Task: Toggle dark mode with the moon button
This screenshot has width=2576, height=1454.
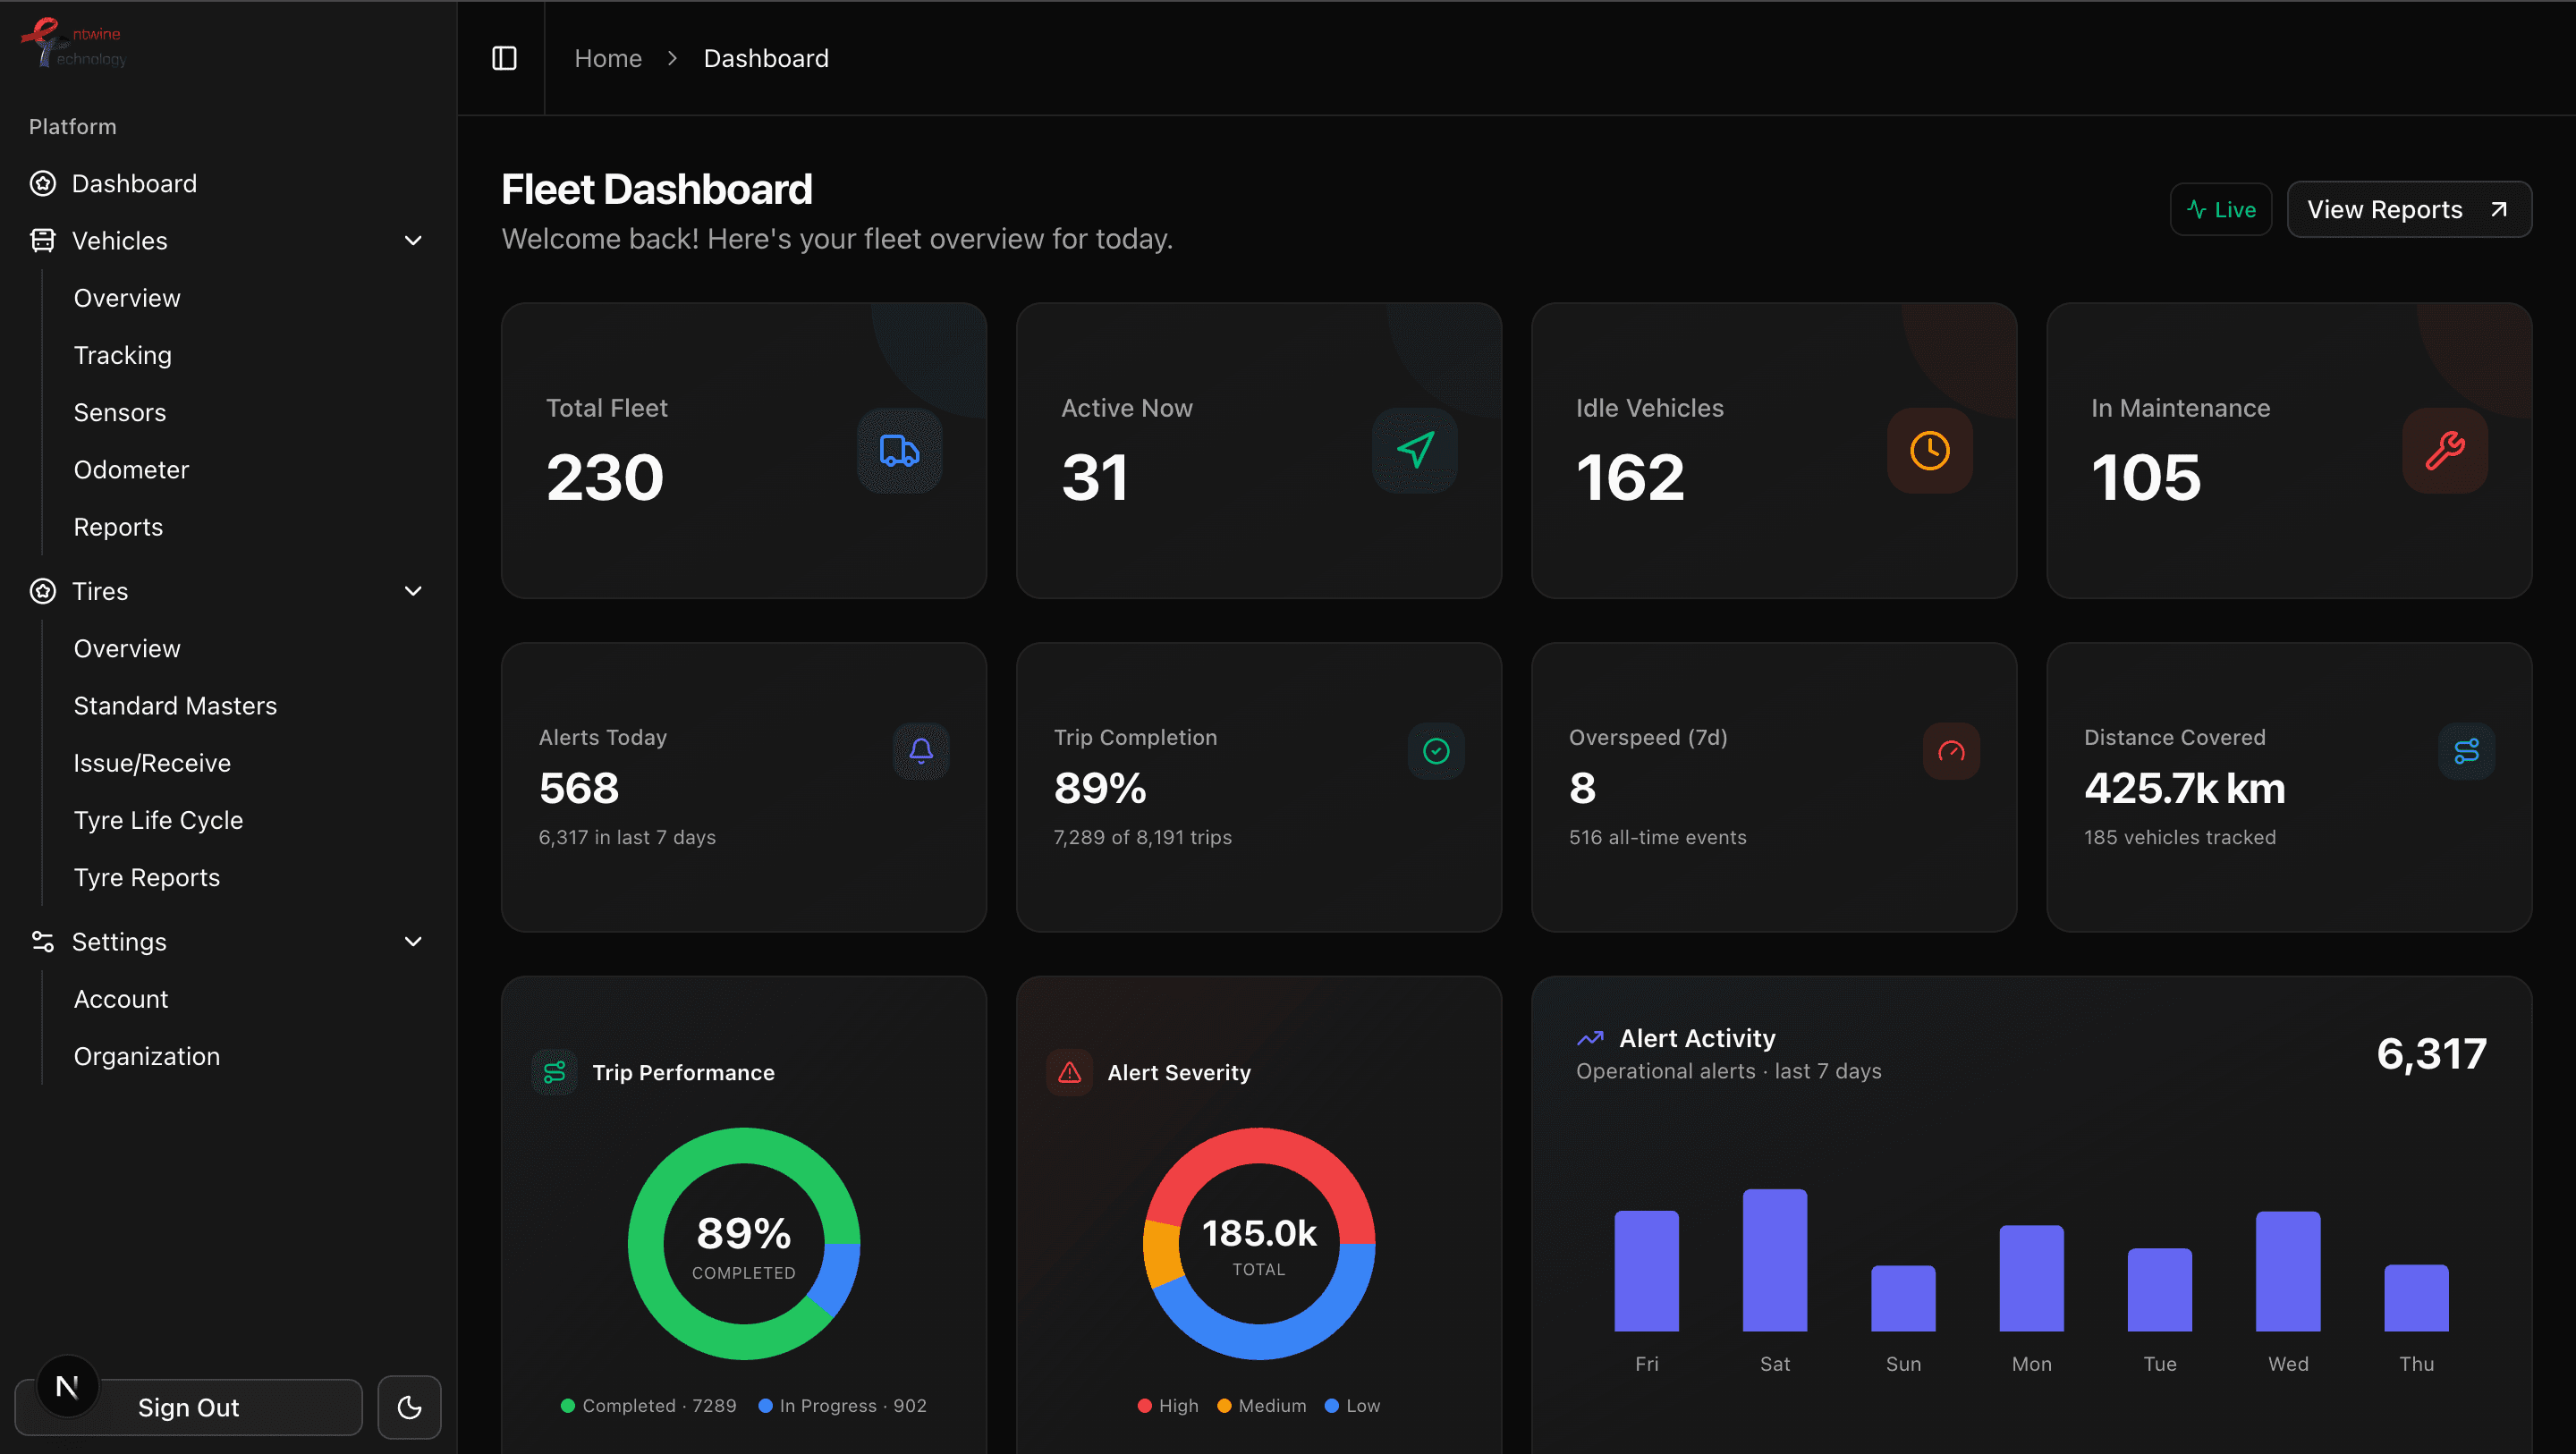Action: point(409,1407)
